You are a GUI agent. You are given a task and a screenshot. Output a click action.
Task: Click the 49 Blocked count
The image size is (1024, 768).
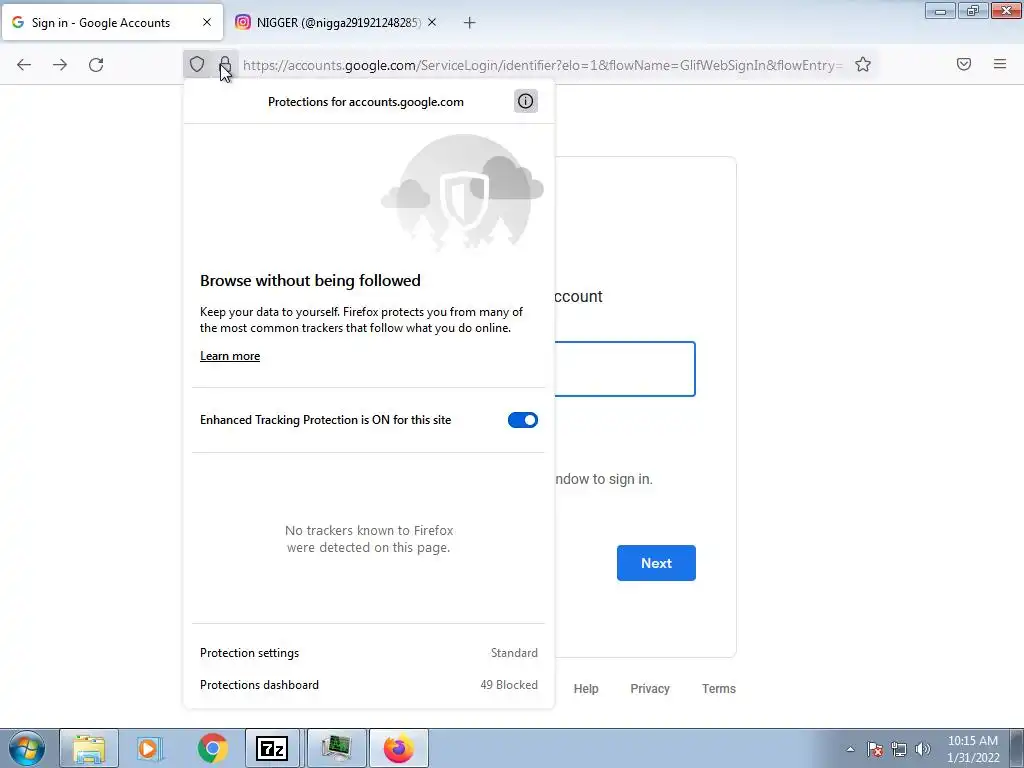point(509,685)
